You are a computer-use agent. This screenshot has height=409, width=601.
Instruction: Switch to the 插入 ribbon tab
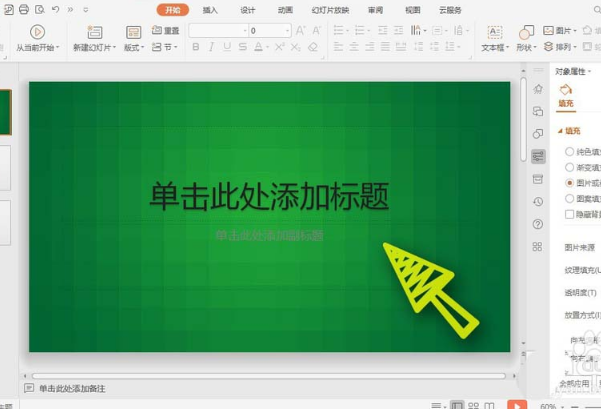click(210, 10)
